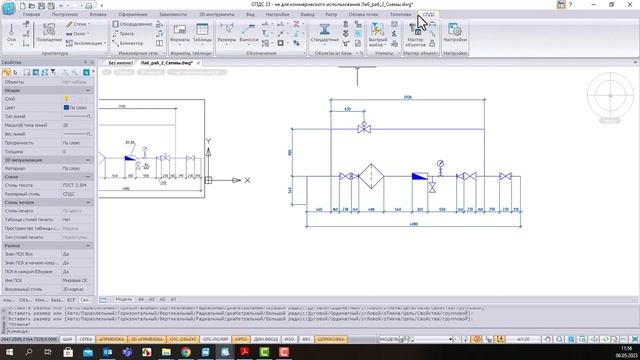Viewport: 640px width, 360px height.
Task: Open the Оси tool dropdown arrow
Action: point(11,44)
